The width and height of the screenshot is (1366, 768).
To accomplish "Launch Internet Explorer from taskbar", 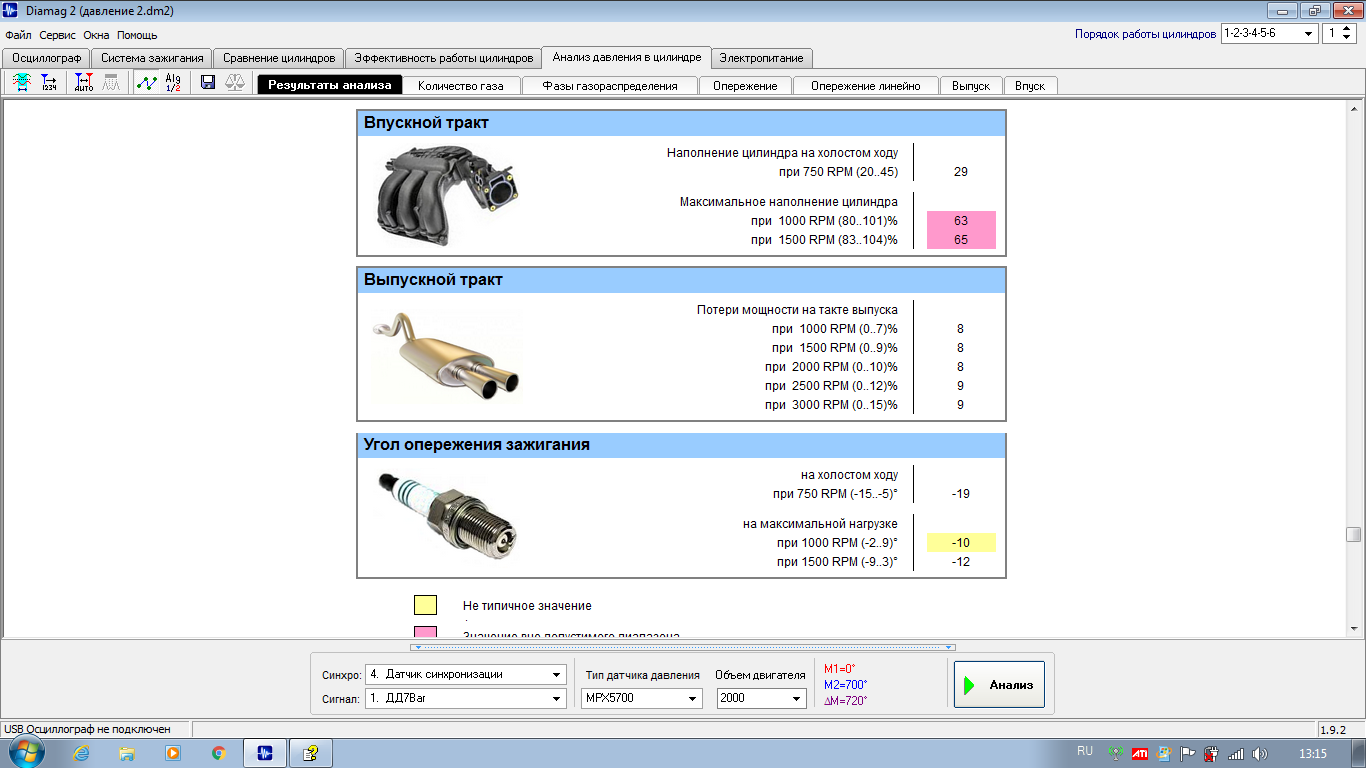I will pos(82,753).
